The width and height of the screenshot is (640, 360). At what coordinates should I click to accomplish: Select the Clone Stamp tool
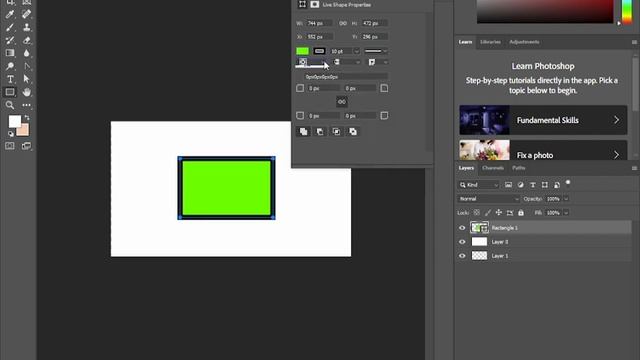click(27, 28)
